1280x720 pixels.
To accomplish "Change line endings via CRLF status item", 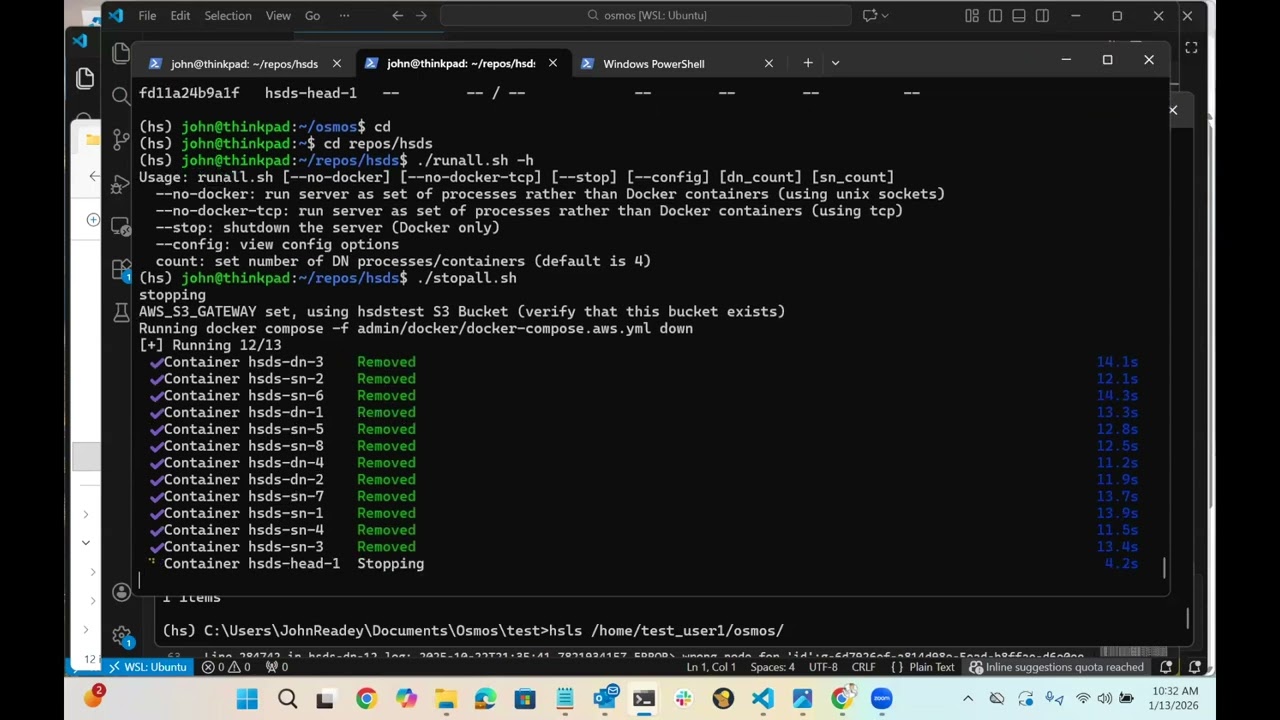I will click(863, 667).
